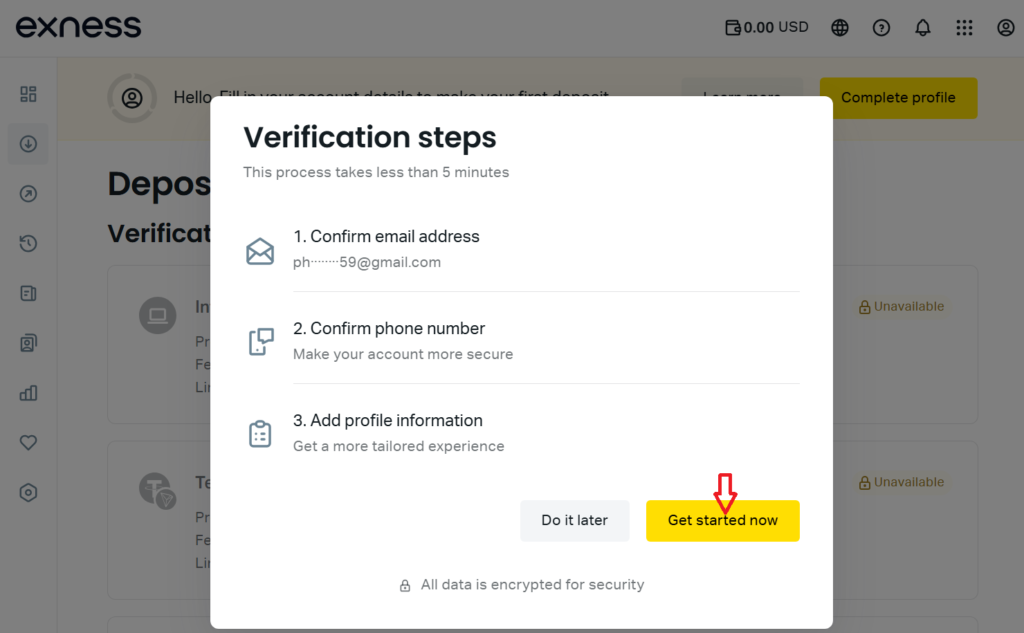The width and height of the screenshot is (1024, 633).
Task: Open the hexagon settings sidebar icon
Action: pos(28,493)
